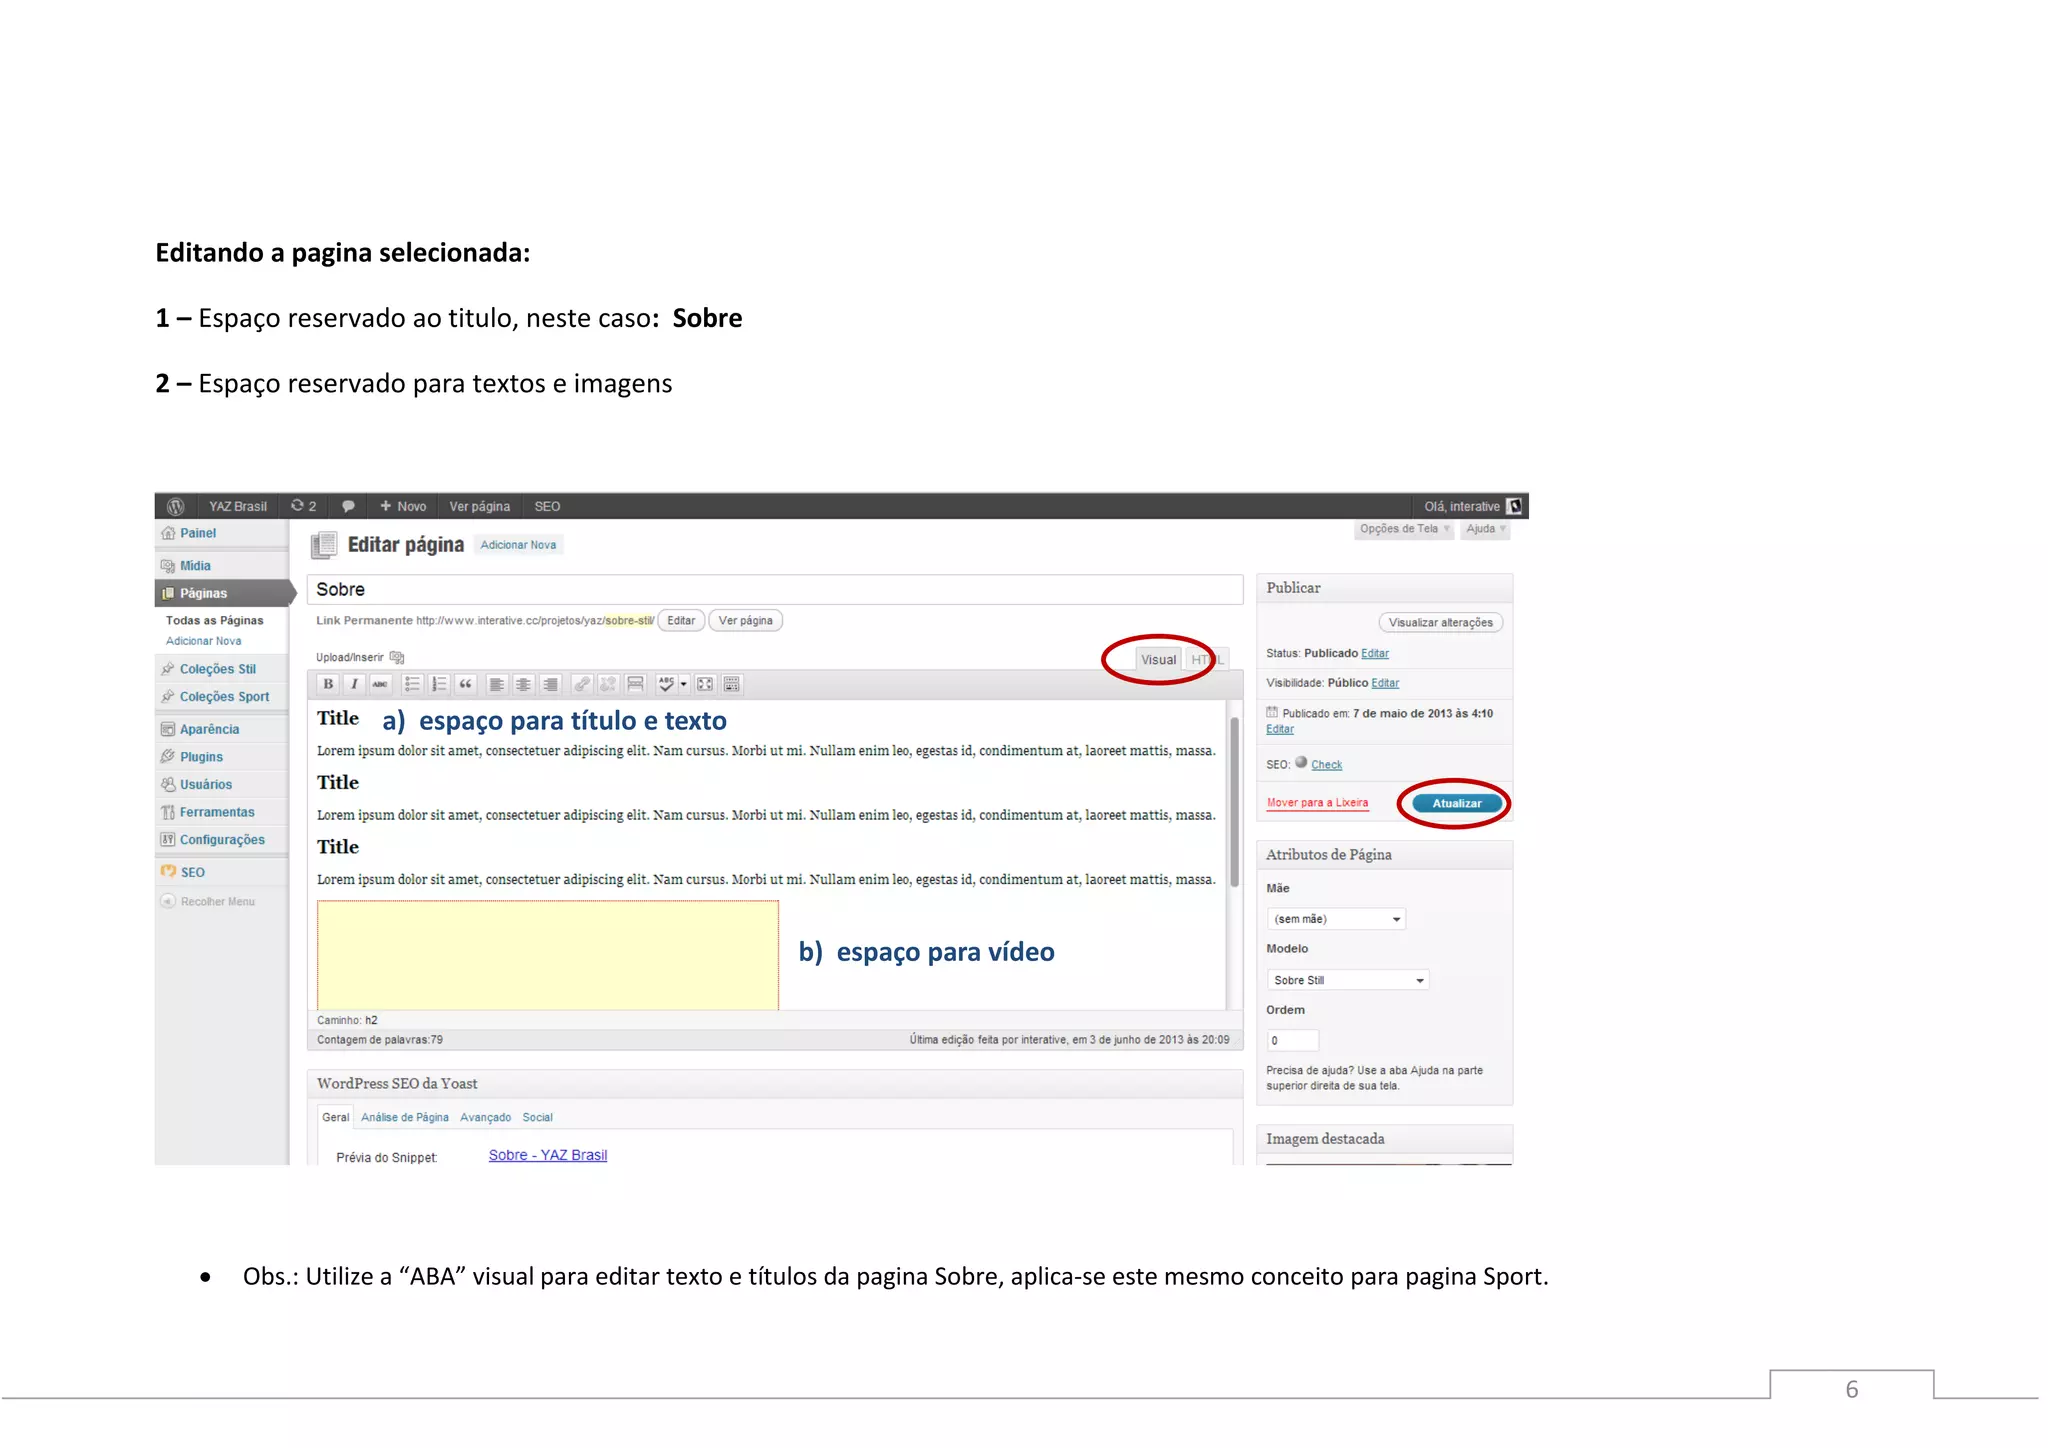Align text center
This screenshot has height=1448, width=2048.
pos(523,684)
